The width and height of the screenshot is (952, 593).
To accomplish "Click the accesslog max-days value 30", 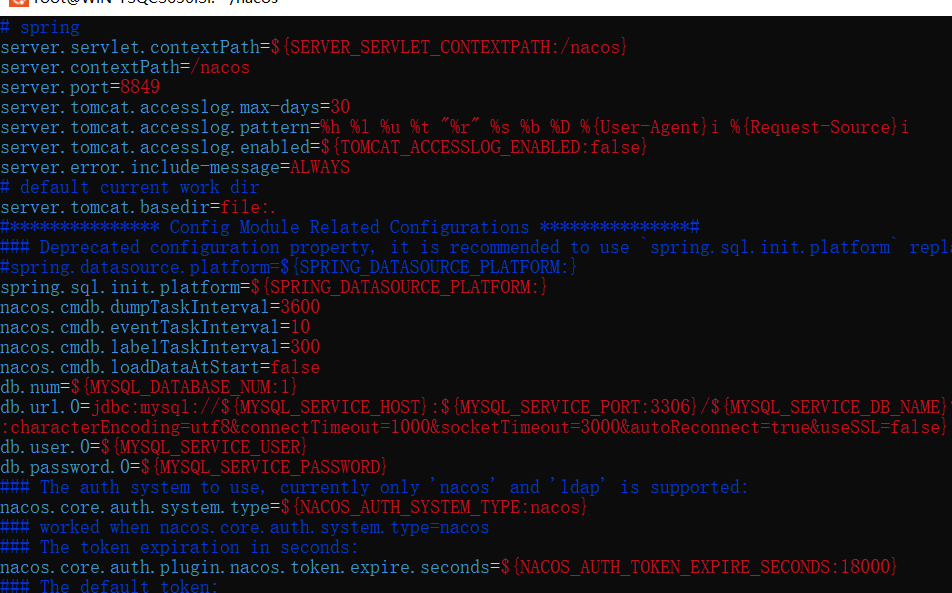I will pyautogui.click(x=340, y=107).
